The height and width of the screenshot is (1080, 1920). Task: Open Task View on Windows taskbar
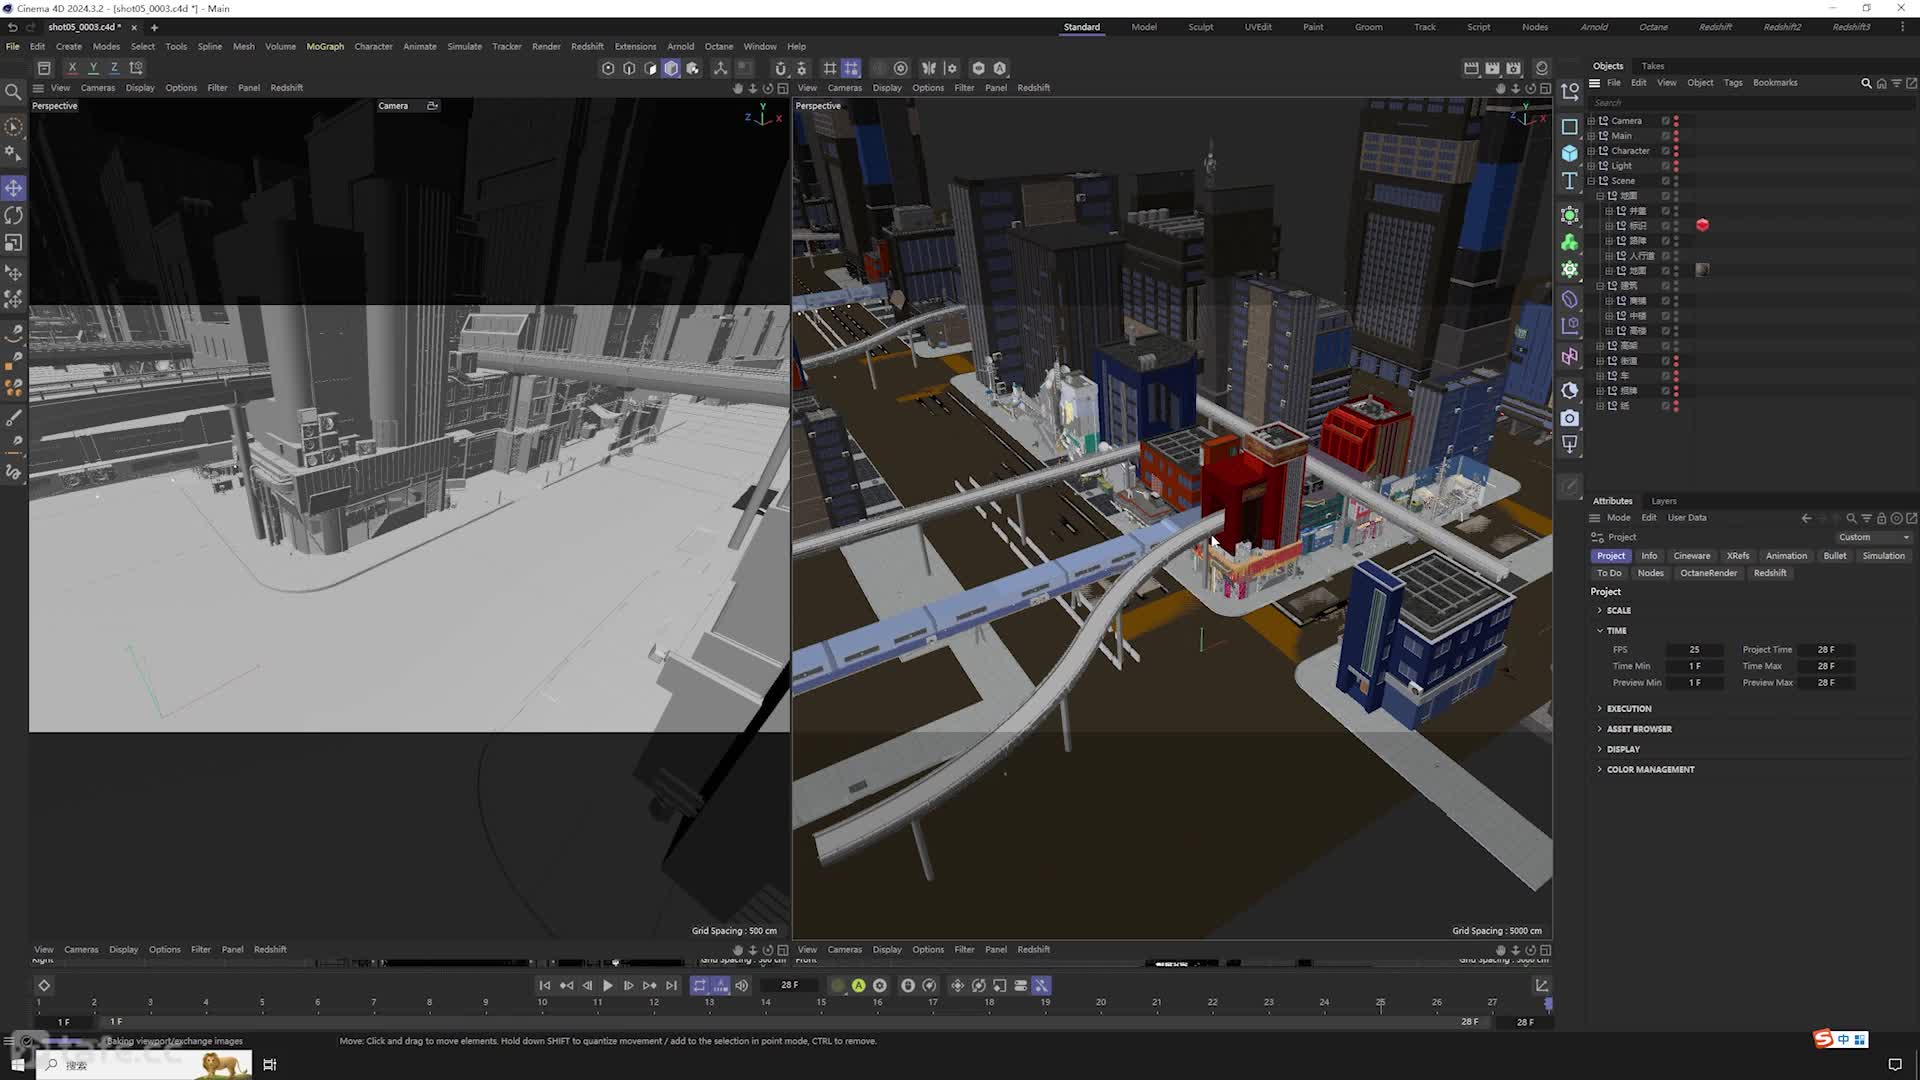[x=269, y=1065]
